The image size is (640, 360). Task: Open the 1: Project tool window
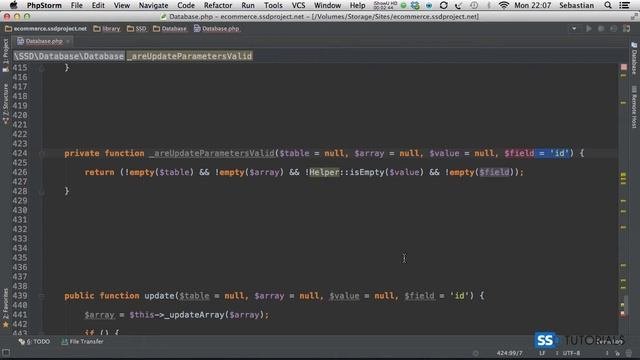5,55
